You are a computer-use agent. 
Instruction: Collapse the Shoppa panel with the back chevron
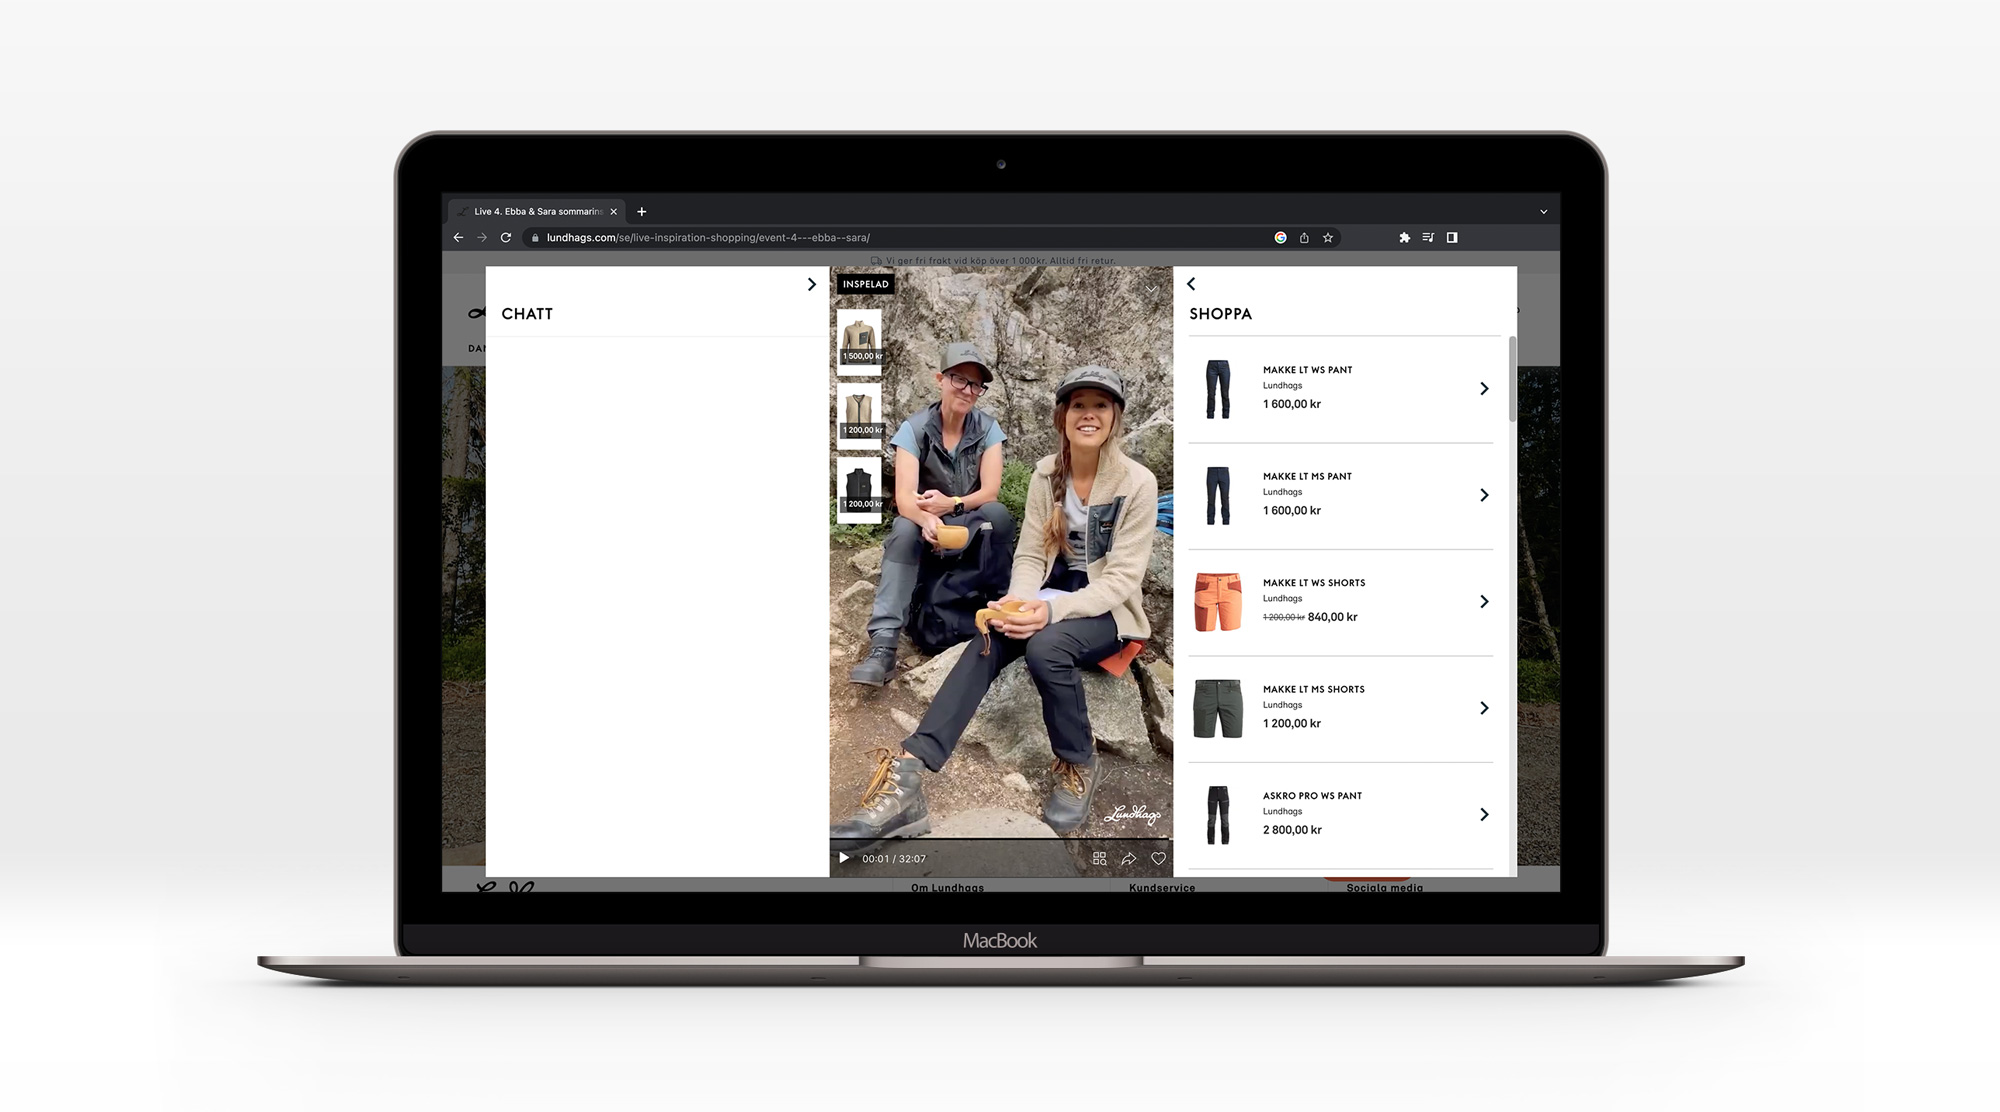coord(1191,284)
